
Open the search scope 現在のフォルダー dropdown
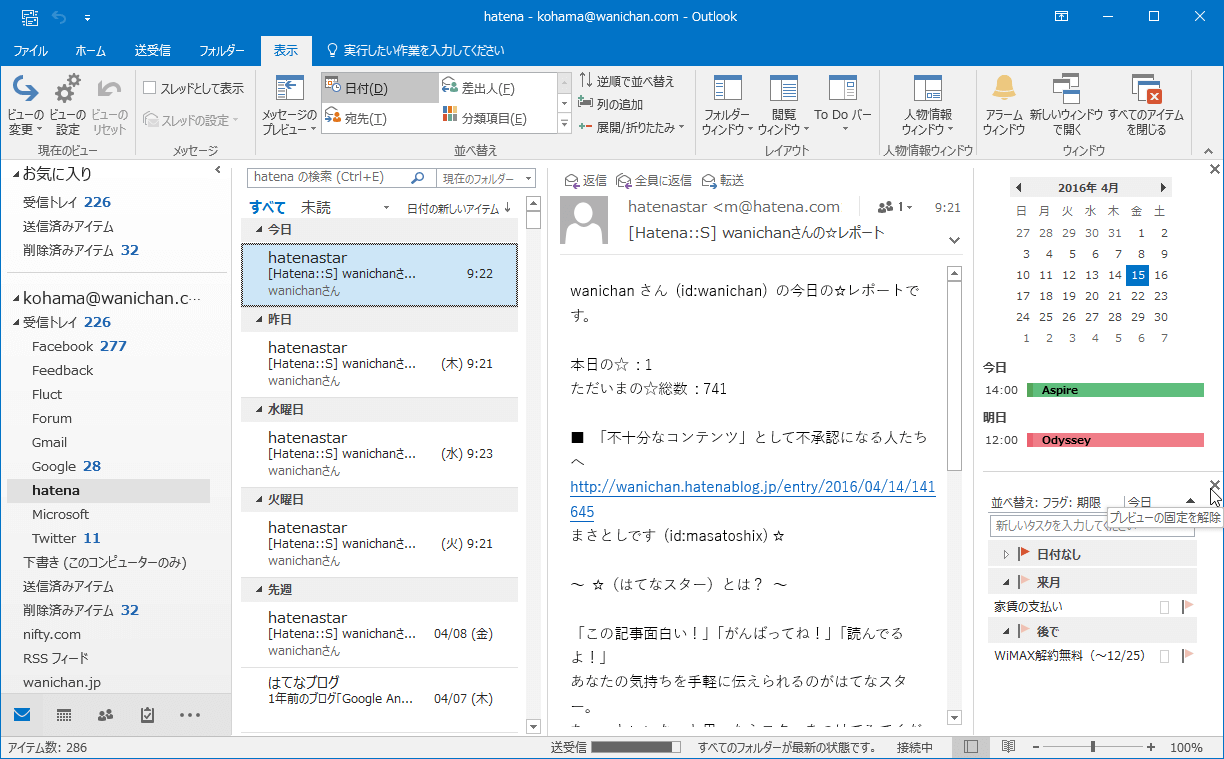[486, 178]
